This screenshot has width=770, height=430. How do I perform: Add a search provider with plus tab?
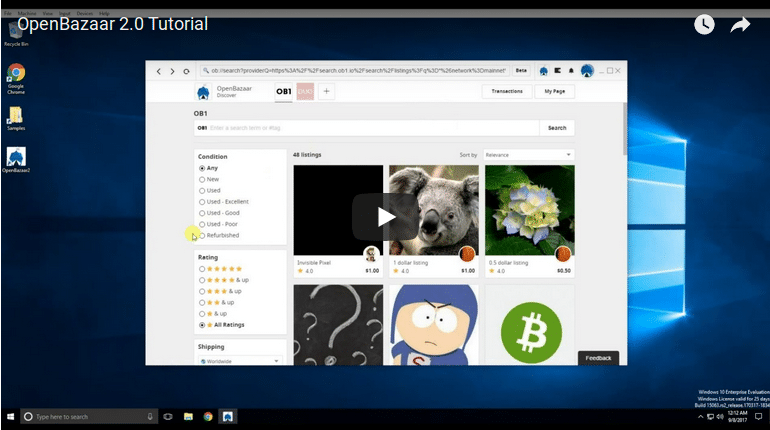point(326,92)
